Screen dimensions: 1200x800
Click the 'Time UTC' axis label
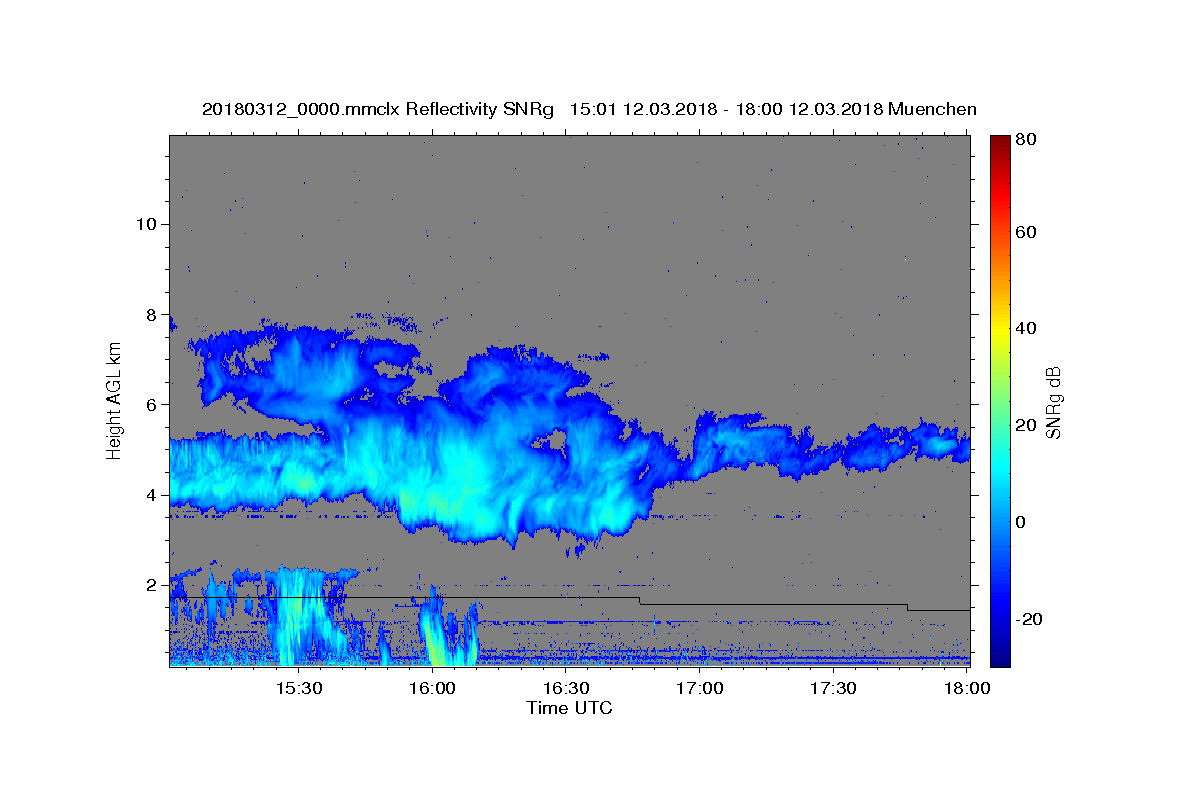pyautogui.click(x=569, y=708)
